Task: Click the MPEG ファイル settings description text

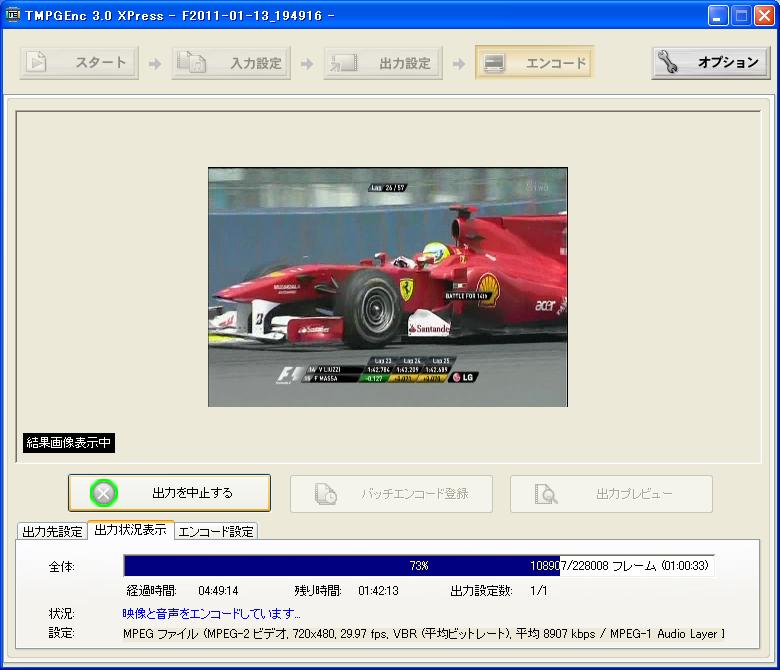Action: (423, 633)
